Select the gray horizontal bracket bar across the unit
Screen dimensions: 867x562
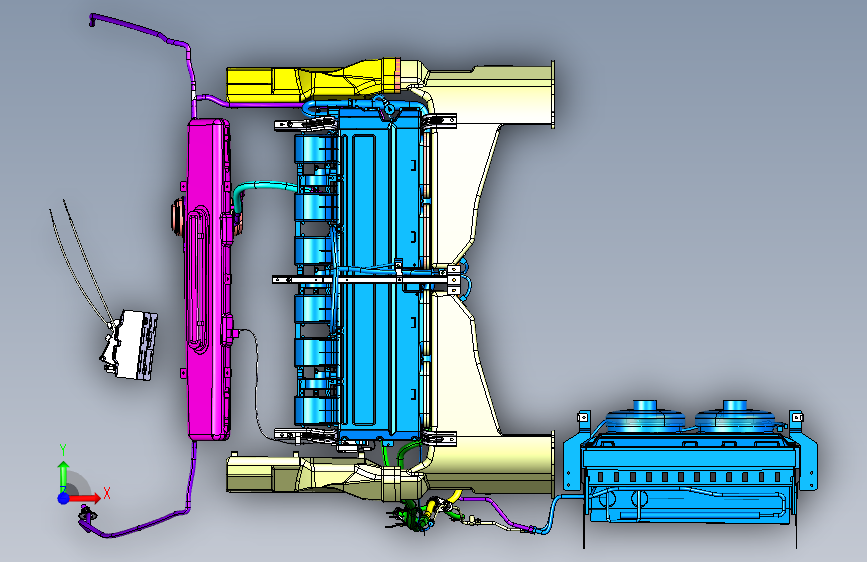pos(365,280)
